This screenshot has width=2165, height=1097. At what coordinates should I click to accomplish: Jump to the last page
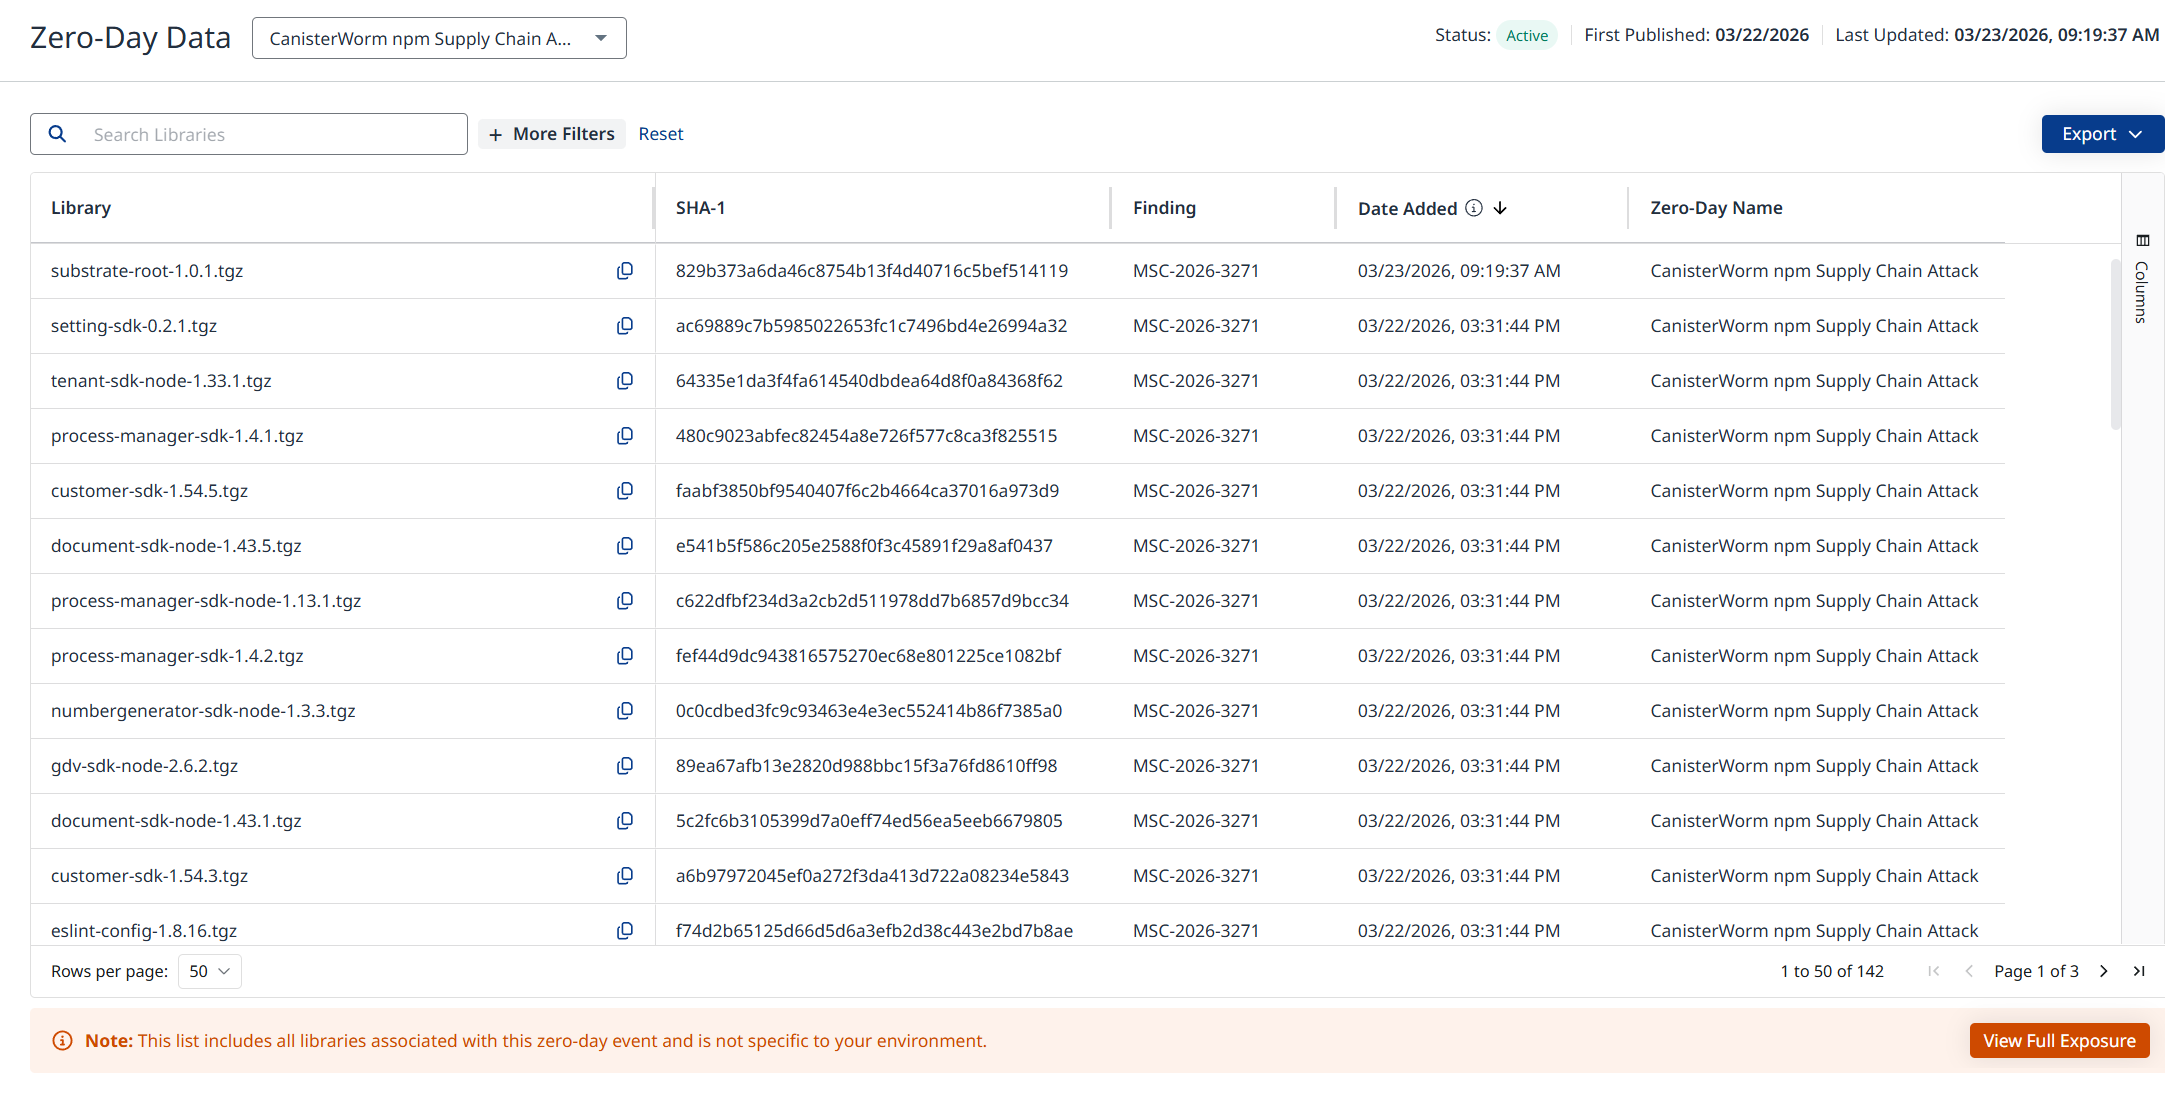(2139, 971)
